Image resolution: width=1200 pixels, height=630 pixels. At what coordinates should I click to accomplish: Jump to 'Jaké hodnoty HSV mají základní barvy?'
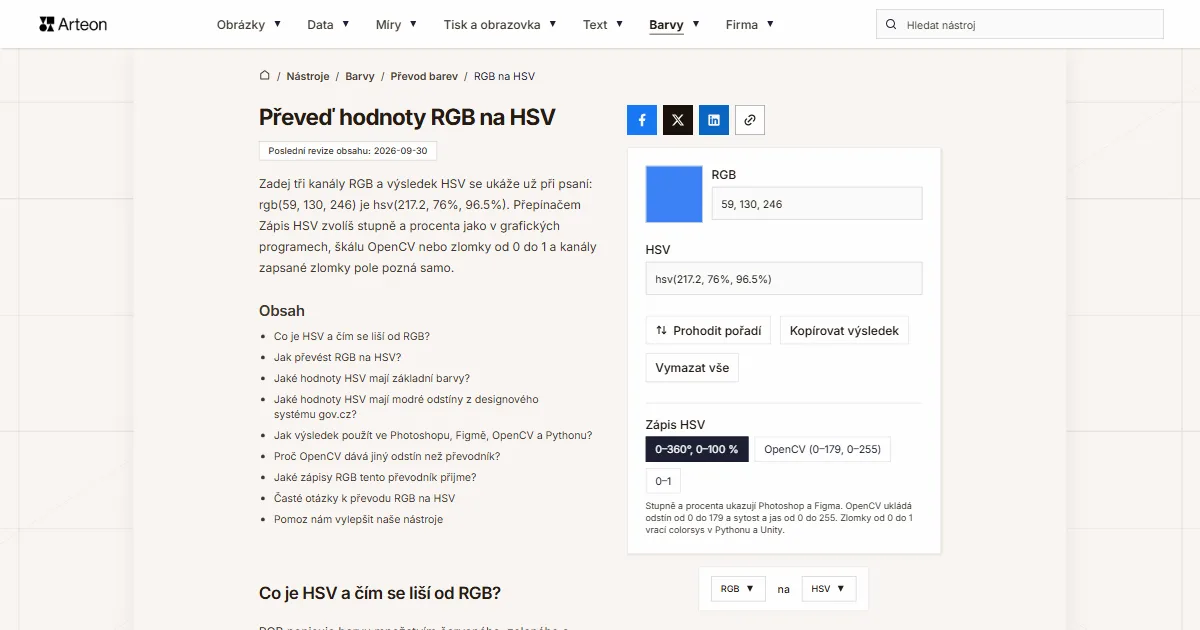click(x=372, y=378)
